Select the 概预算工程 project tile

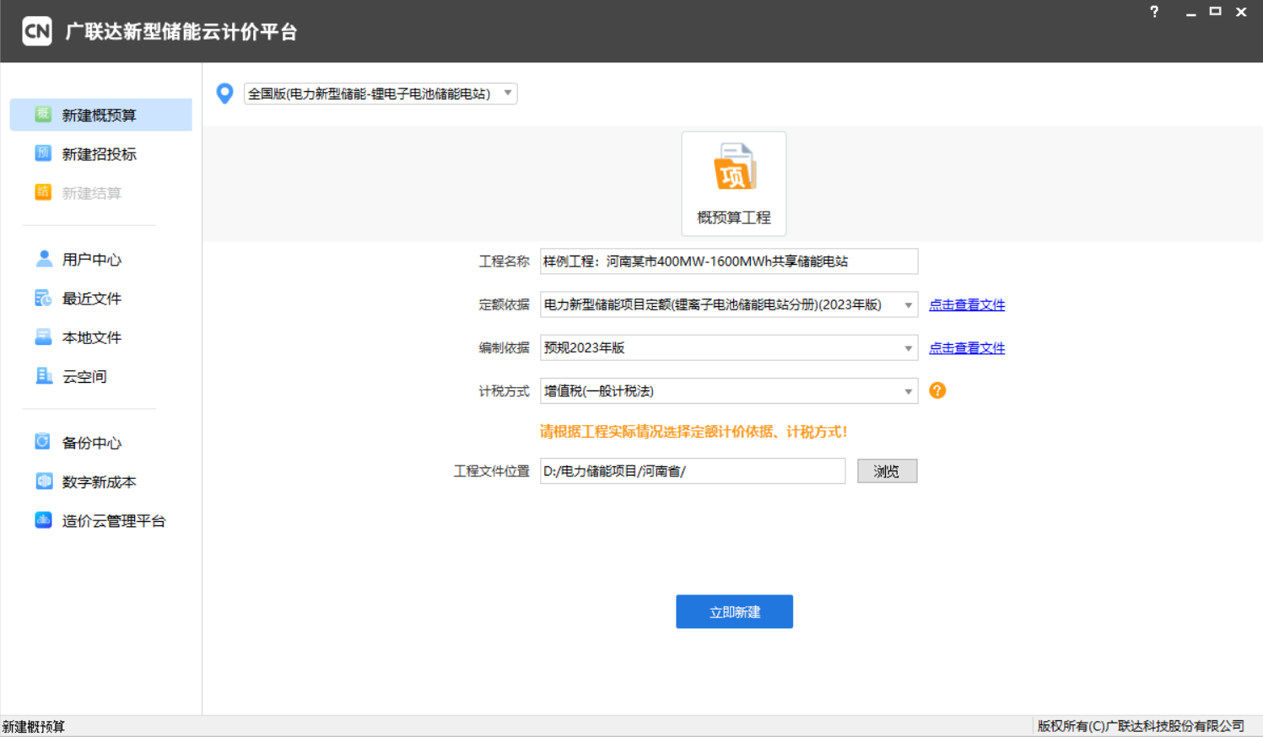pyautogui.click(x=734, y=184)
